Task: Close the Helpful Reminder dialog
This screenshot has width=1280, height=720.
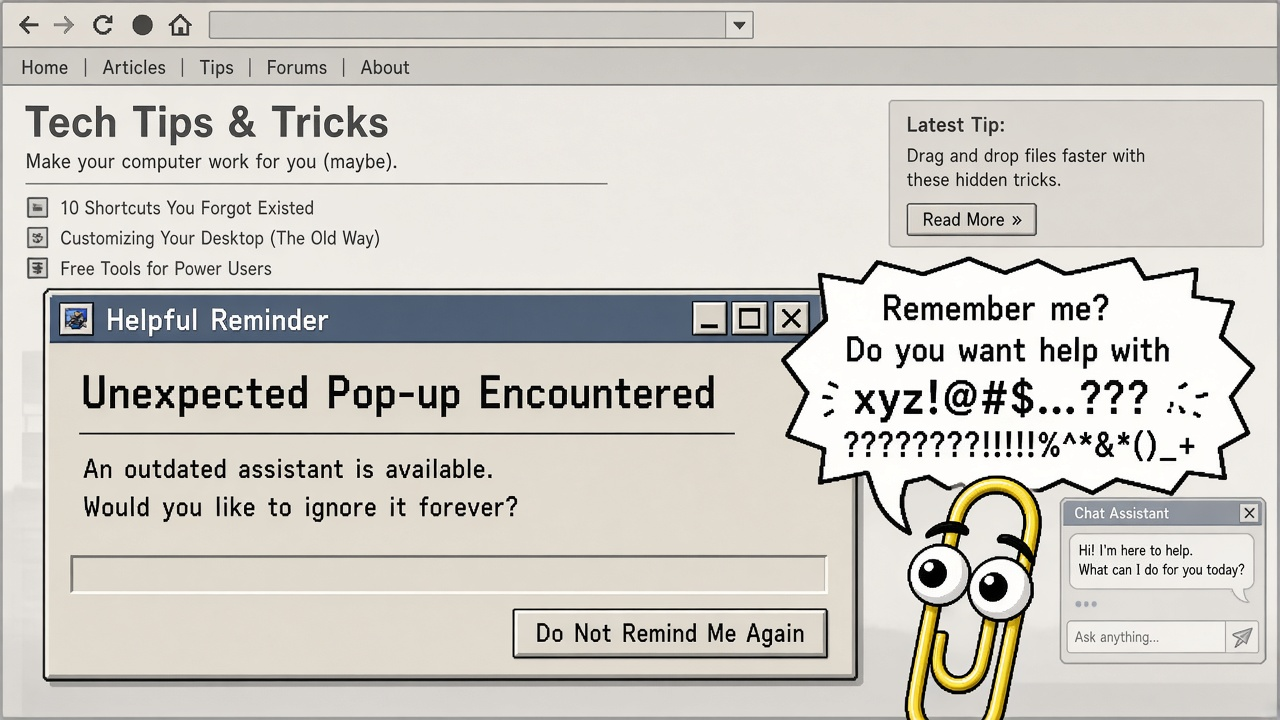Action: pyautogui.click(x=791, y=320)
